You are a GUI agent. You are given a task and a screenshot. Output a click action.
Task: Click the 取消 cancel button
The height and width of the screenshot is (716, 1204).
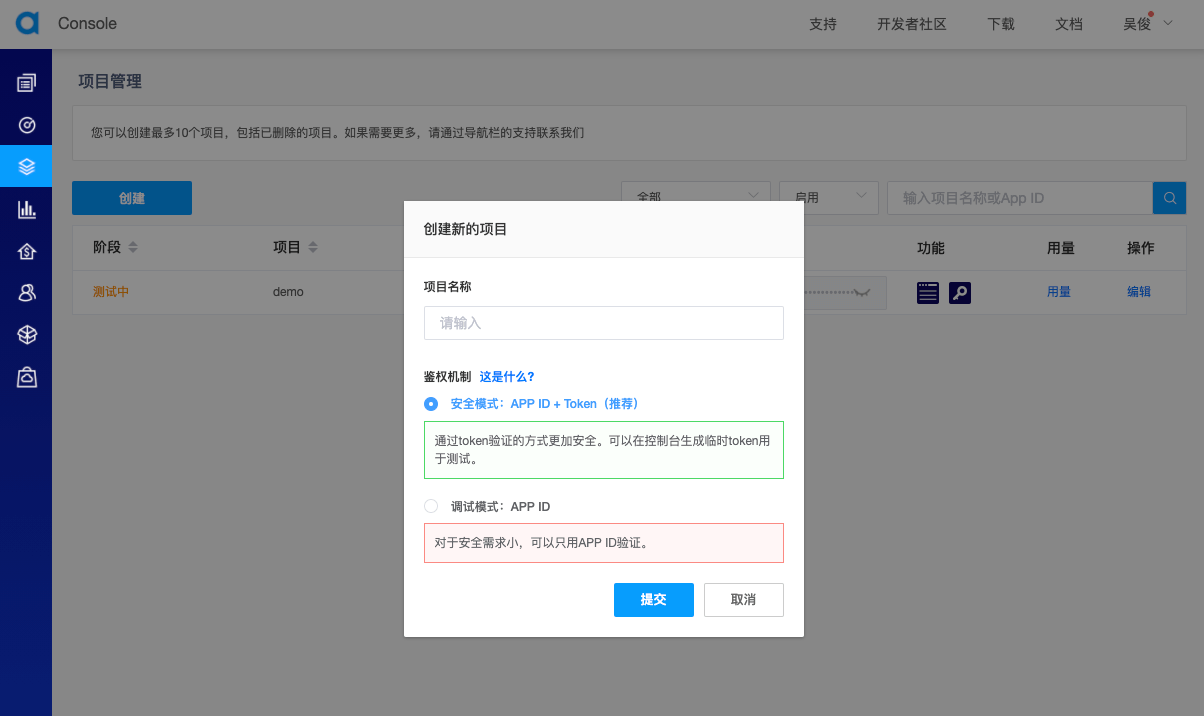(x=744, y=600)
